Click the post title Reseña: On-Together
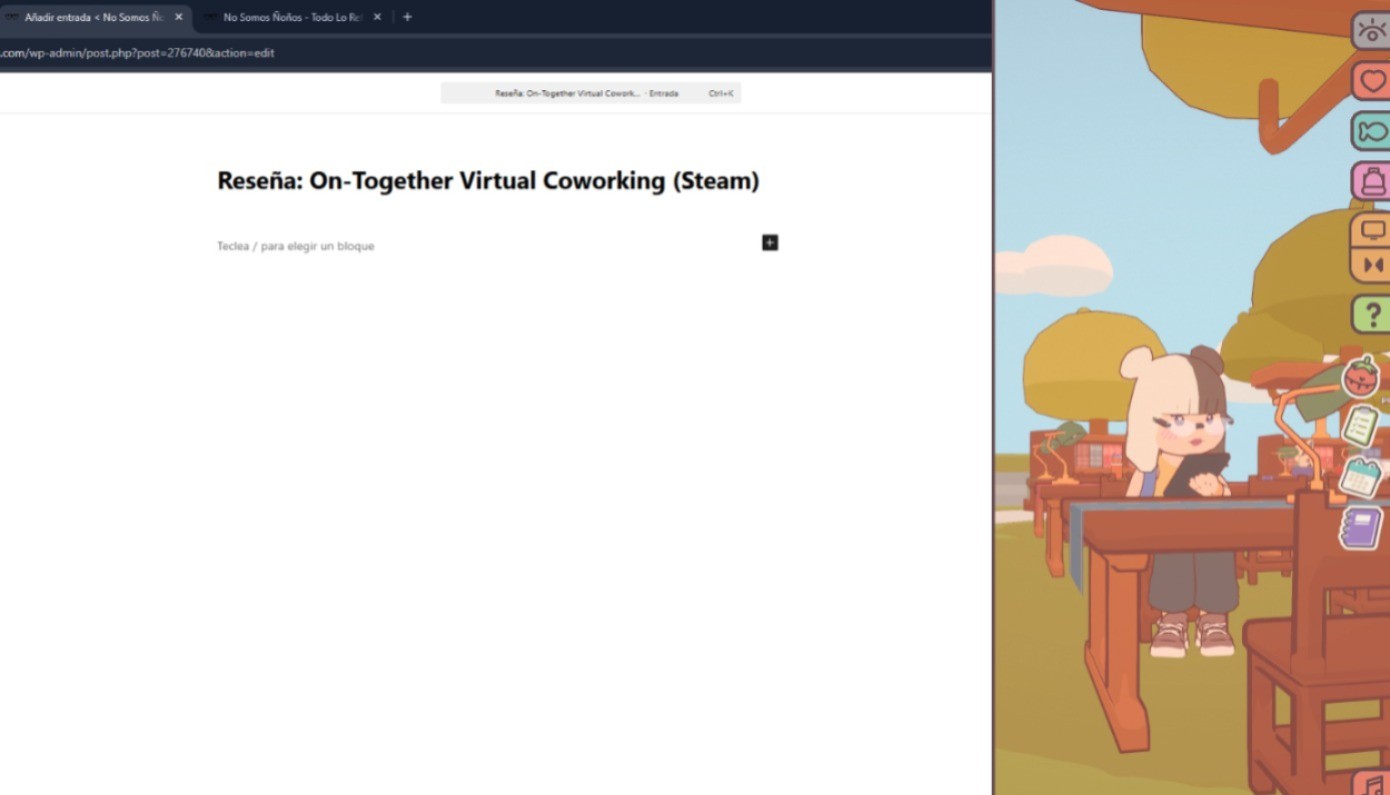This screenshot has height=795, width=1390. 487,181
